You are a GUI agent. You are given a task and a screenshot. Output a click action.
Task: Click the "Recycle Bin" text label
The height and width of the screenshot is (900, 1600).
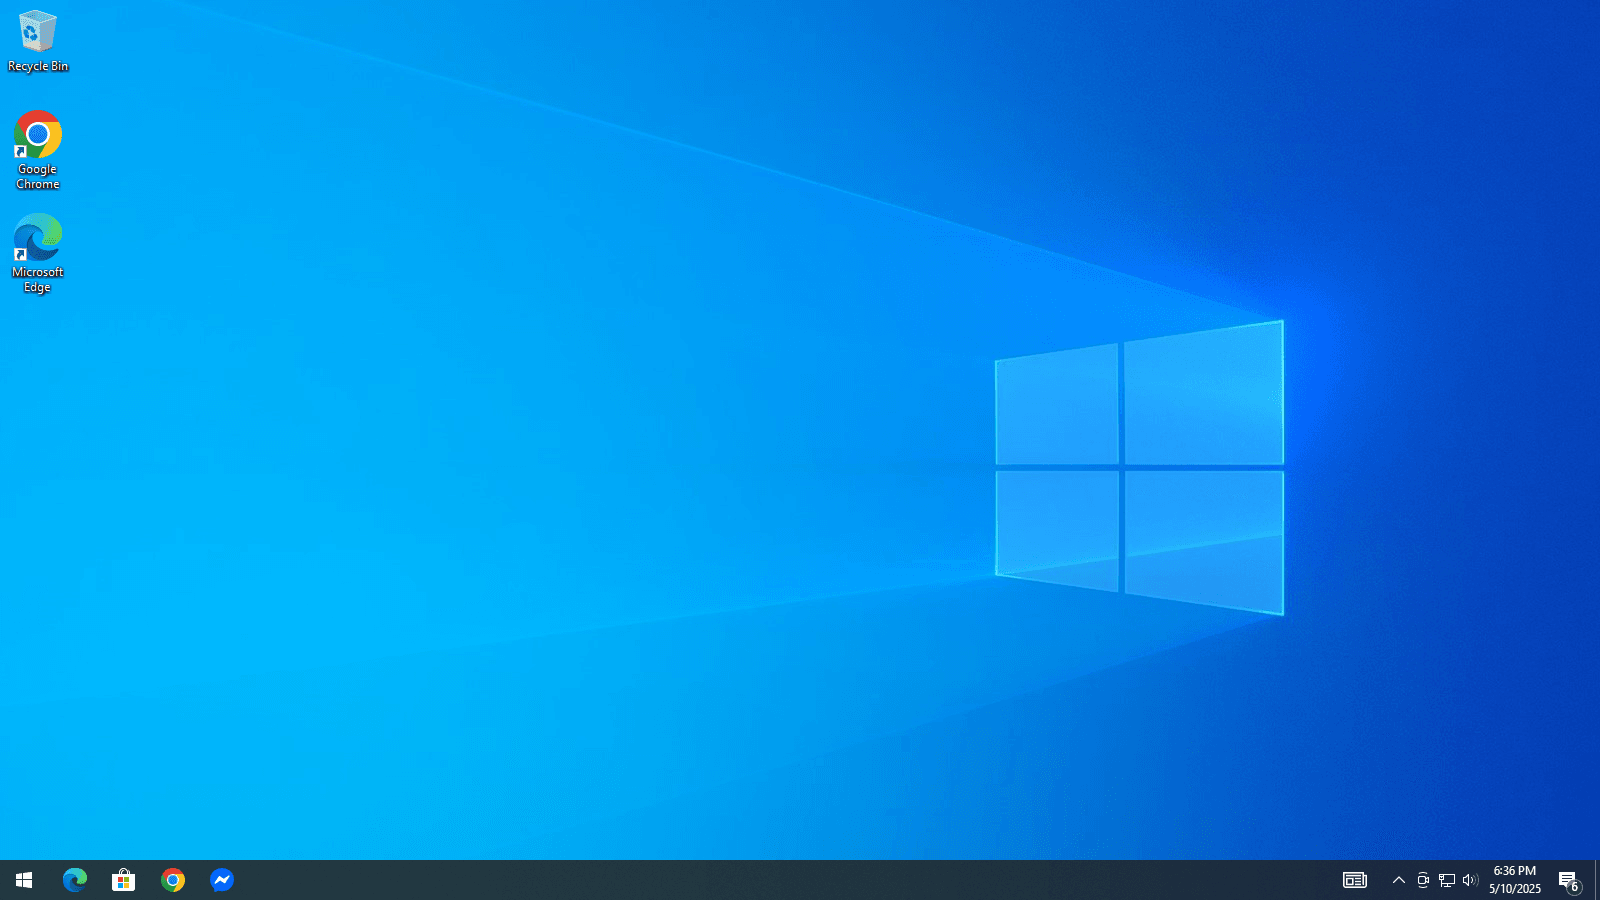(x=38, y=66)
